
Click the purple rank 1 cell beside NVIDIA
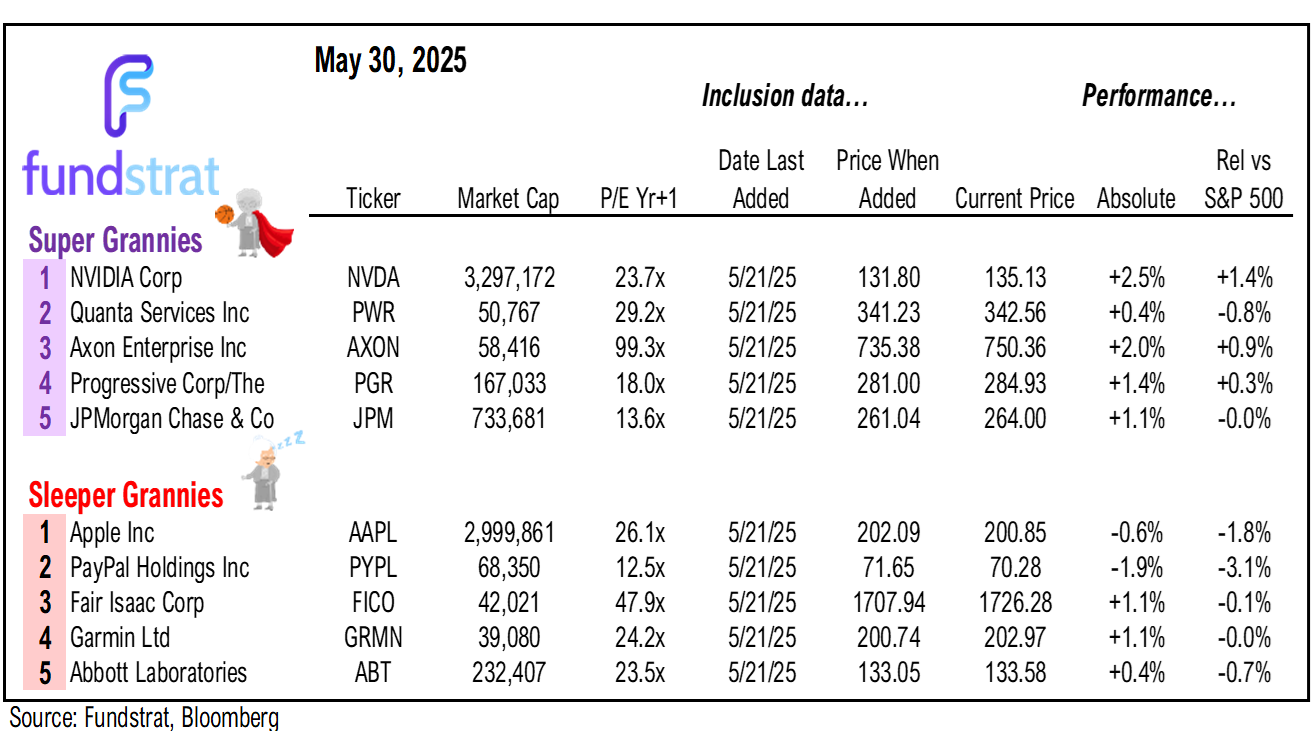pos(45,277)
